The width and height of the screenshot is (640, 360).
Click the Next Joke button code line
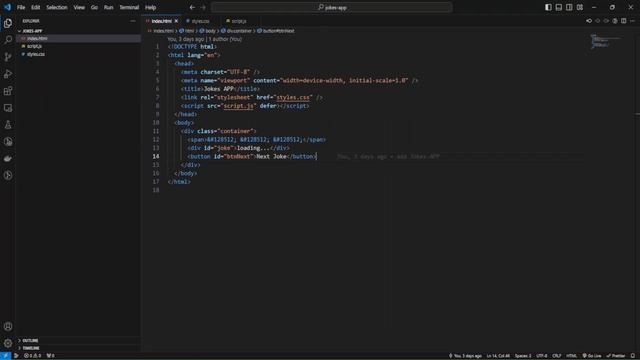pos(252,156)
